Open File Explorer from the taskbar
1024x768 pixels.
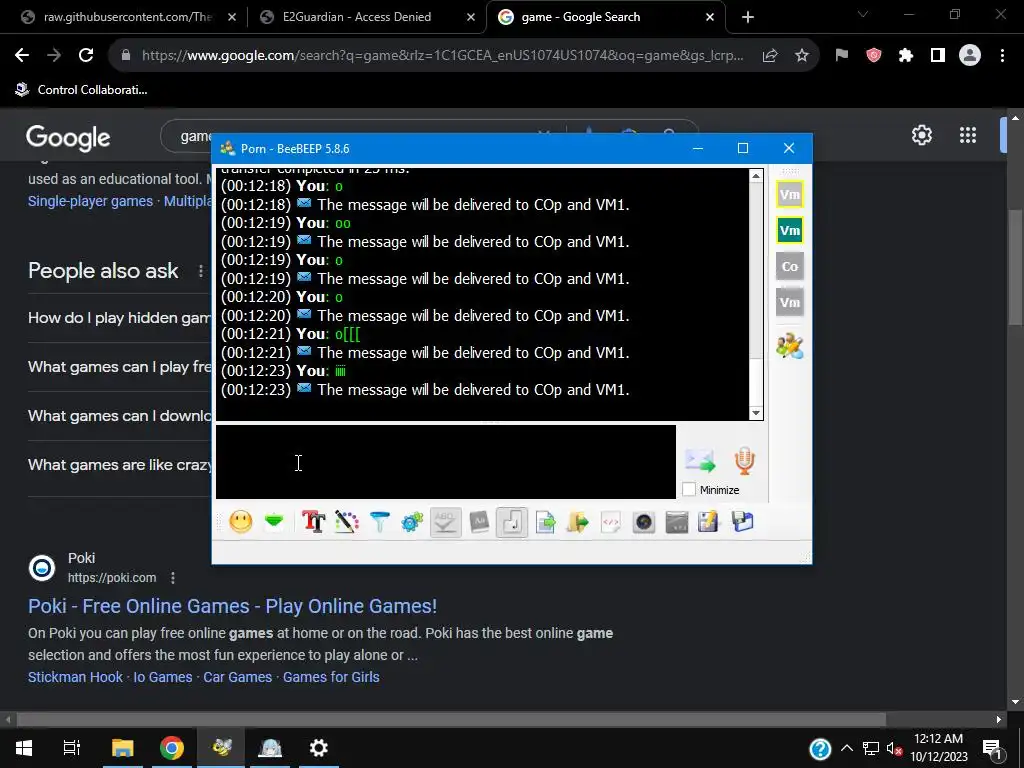pos(122,748)
